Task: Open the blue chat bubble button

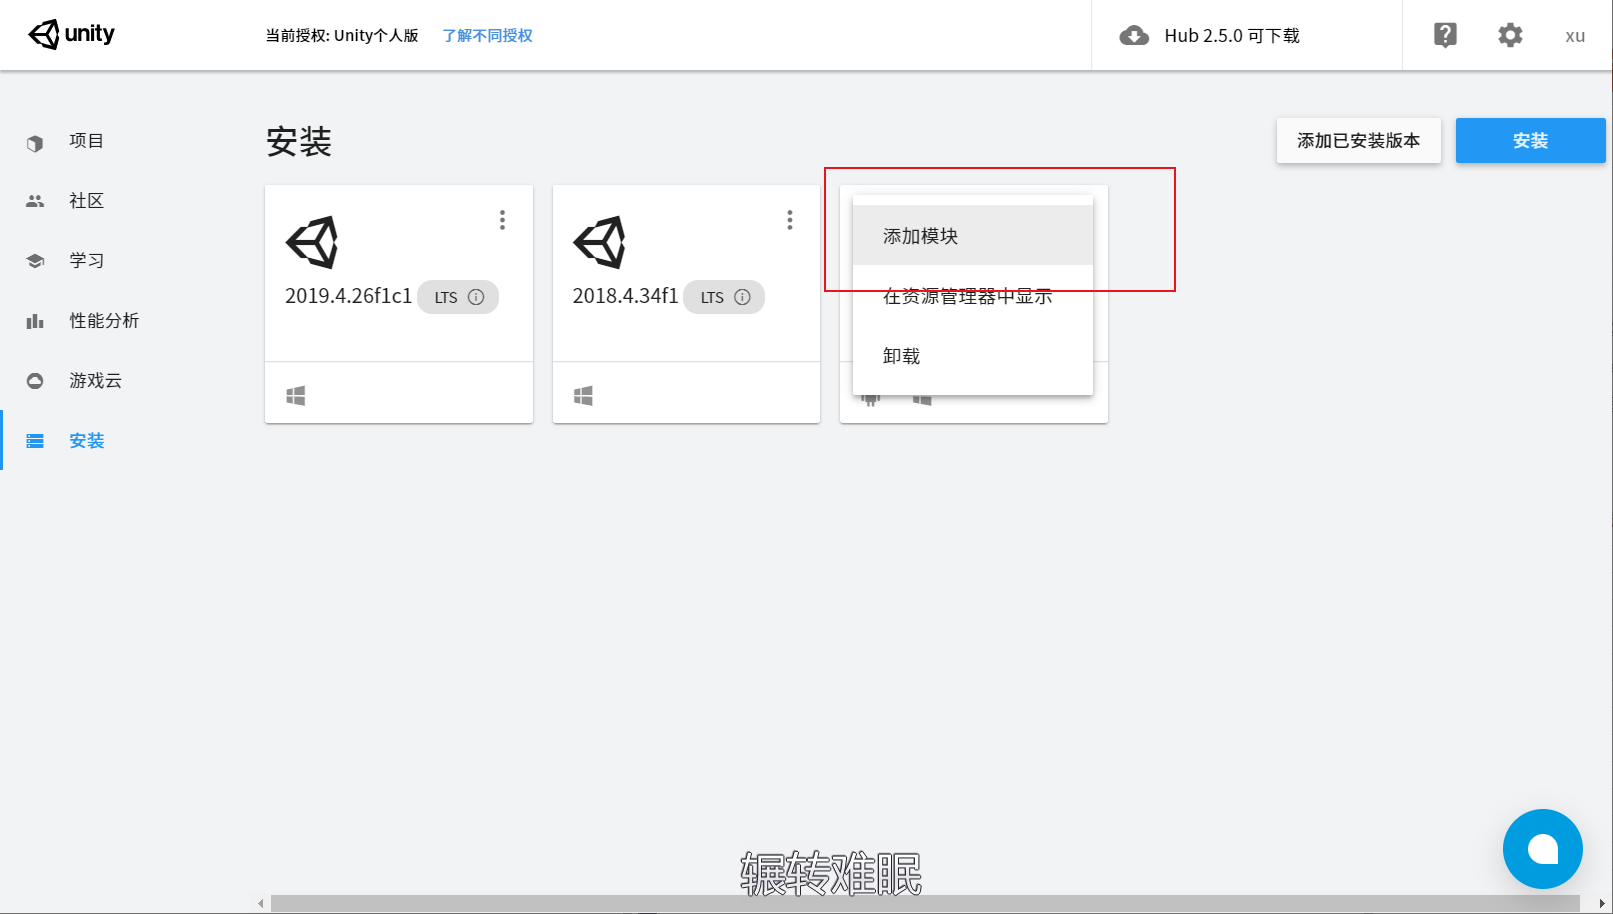Action: (1542, 849)
